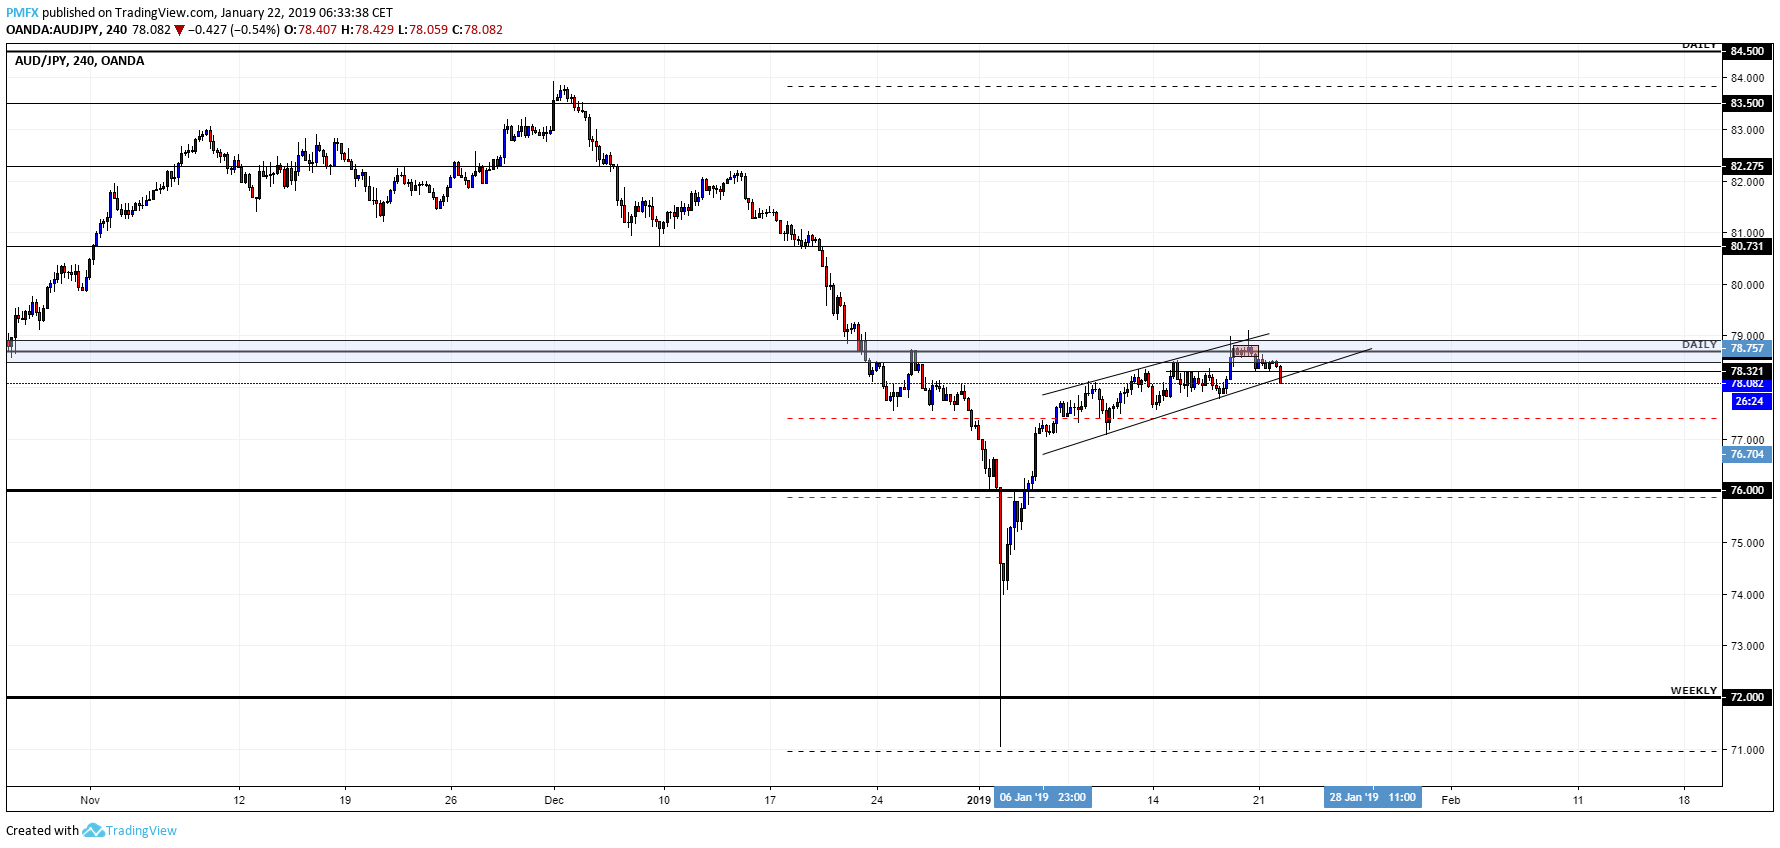Click the 06 Jan '19 23:00 date marker
The image size is (1780, 848).
tap(1042, 798)
